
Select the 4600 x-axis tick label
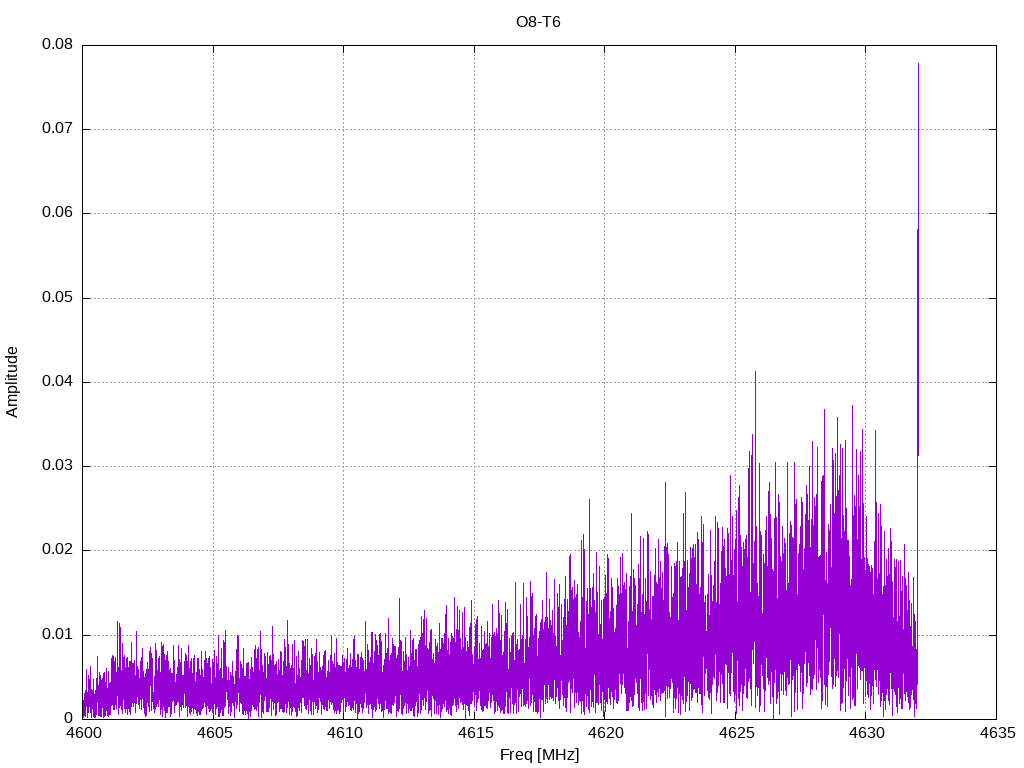coord(82,735)
